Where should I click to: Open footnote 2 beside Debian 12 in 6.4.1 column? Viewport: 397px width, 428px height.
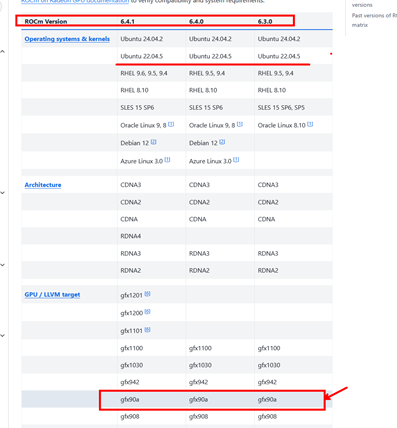154,142
